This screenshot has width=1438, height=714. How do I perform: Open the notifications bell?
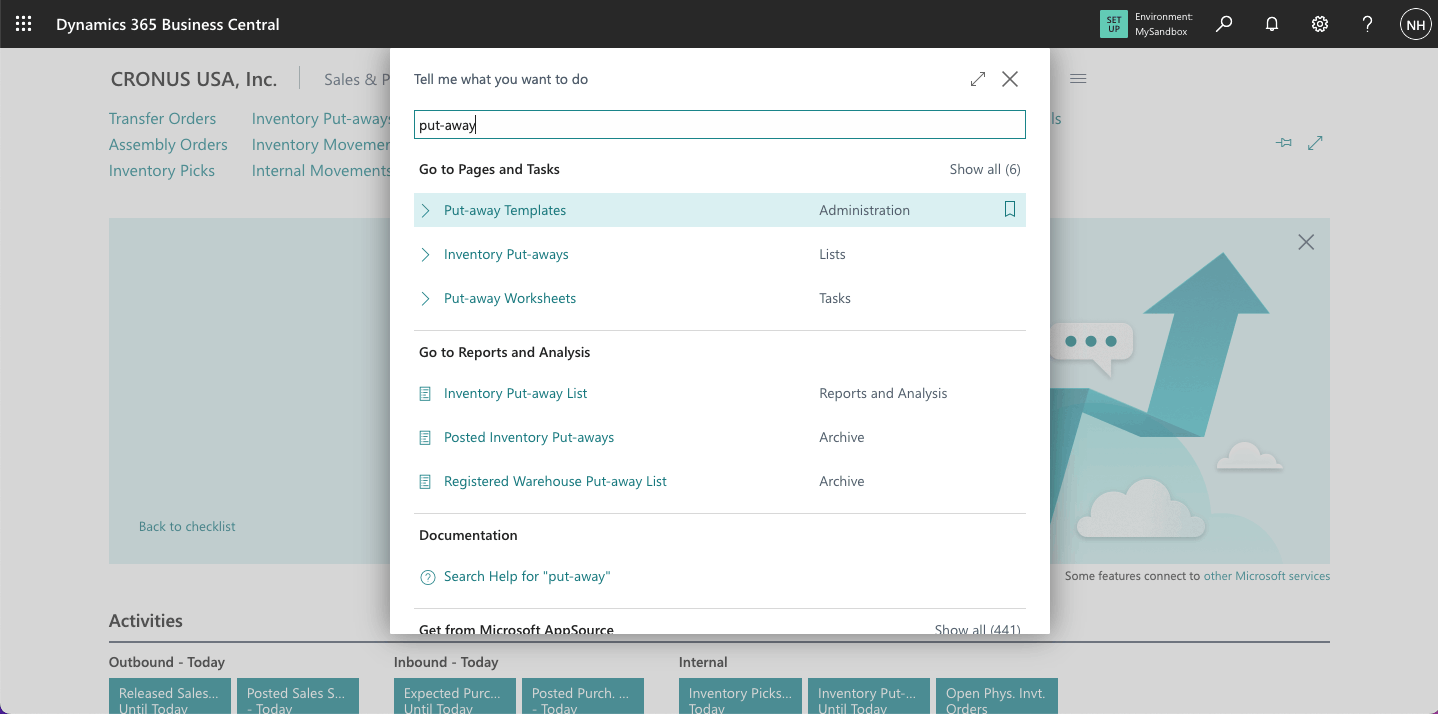(x=1272, y=24)
